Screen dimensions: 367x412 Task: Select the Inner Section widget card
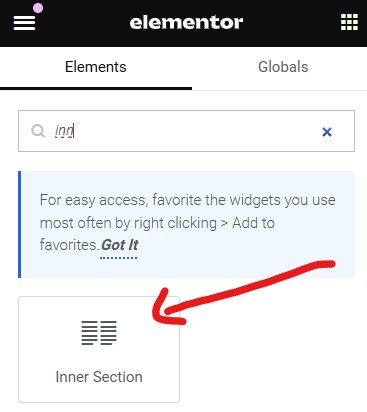click(x=99, y=349)
